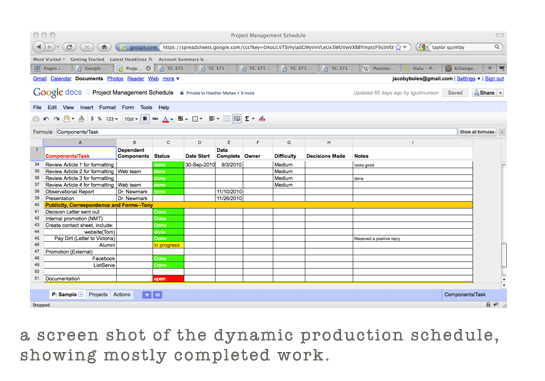Click the clipboard paste icon
This screenshot has height=381, width=545.
click(66, 119)
